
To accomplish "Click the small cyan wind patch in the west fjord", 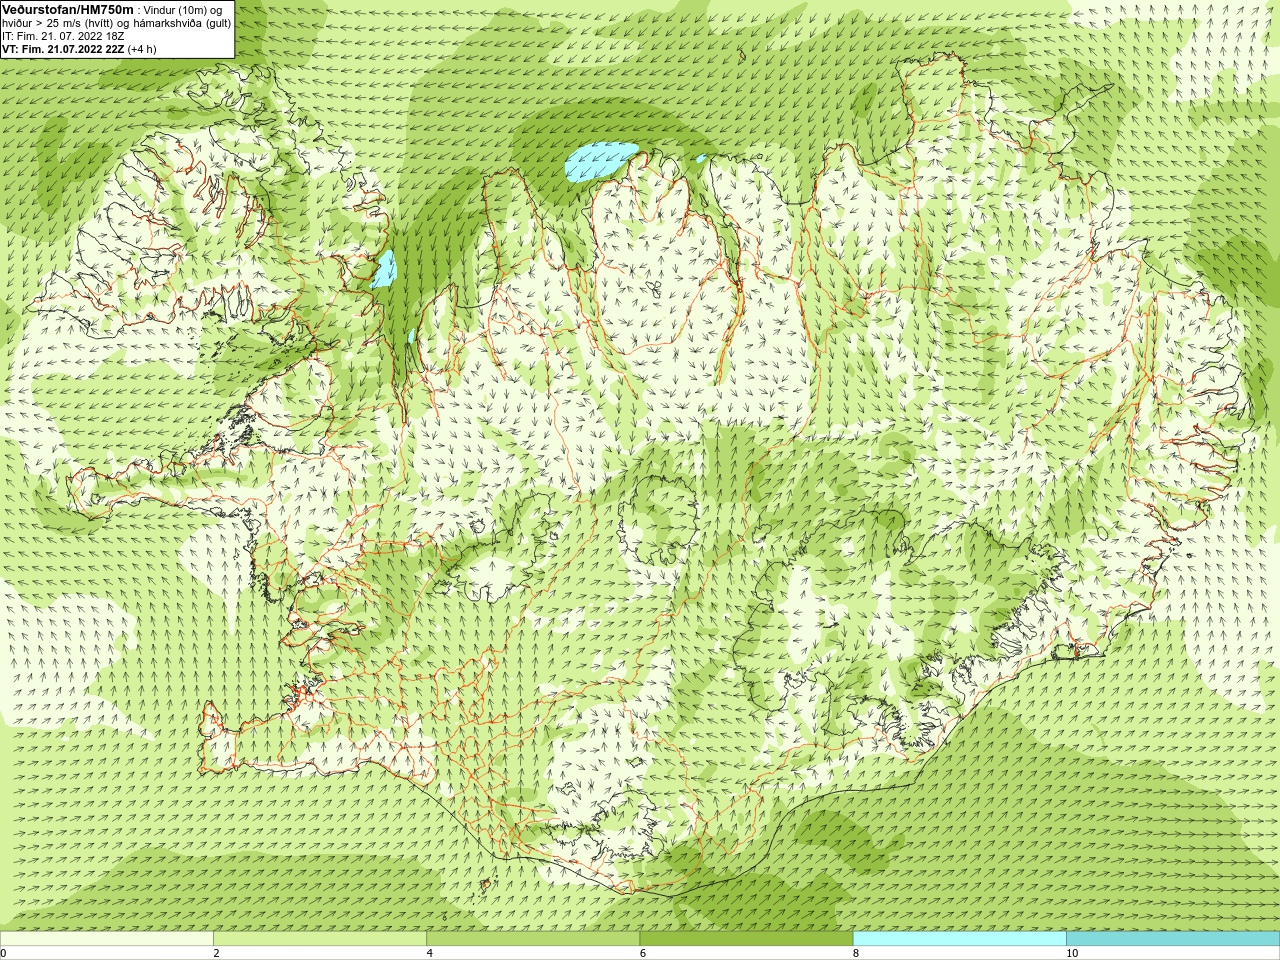I will (x=384, y=269).
